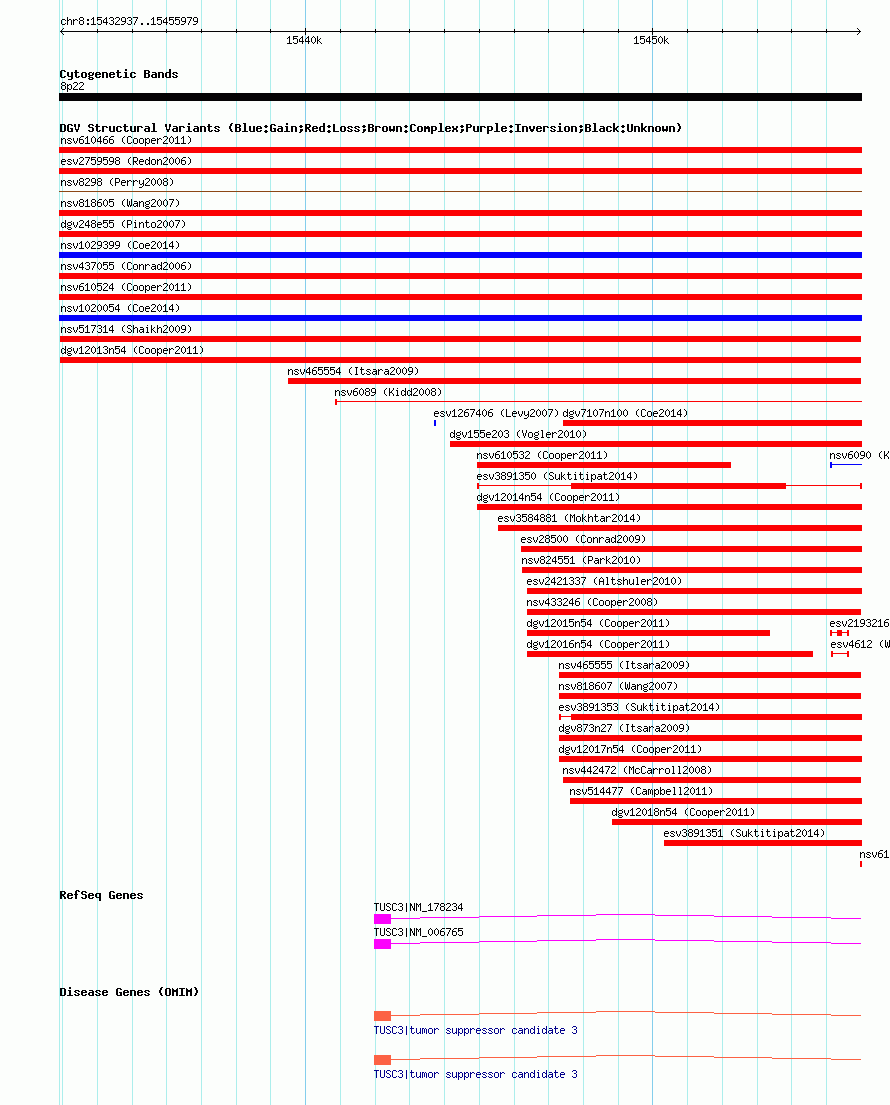Click magenta exon box of TUSC3|NM_178234
The height and width of the screenshot is (1105, 890).
click(x=382, y=919)
